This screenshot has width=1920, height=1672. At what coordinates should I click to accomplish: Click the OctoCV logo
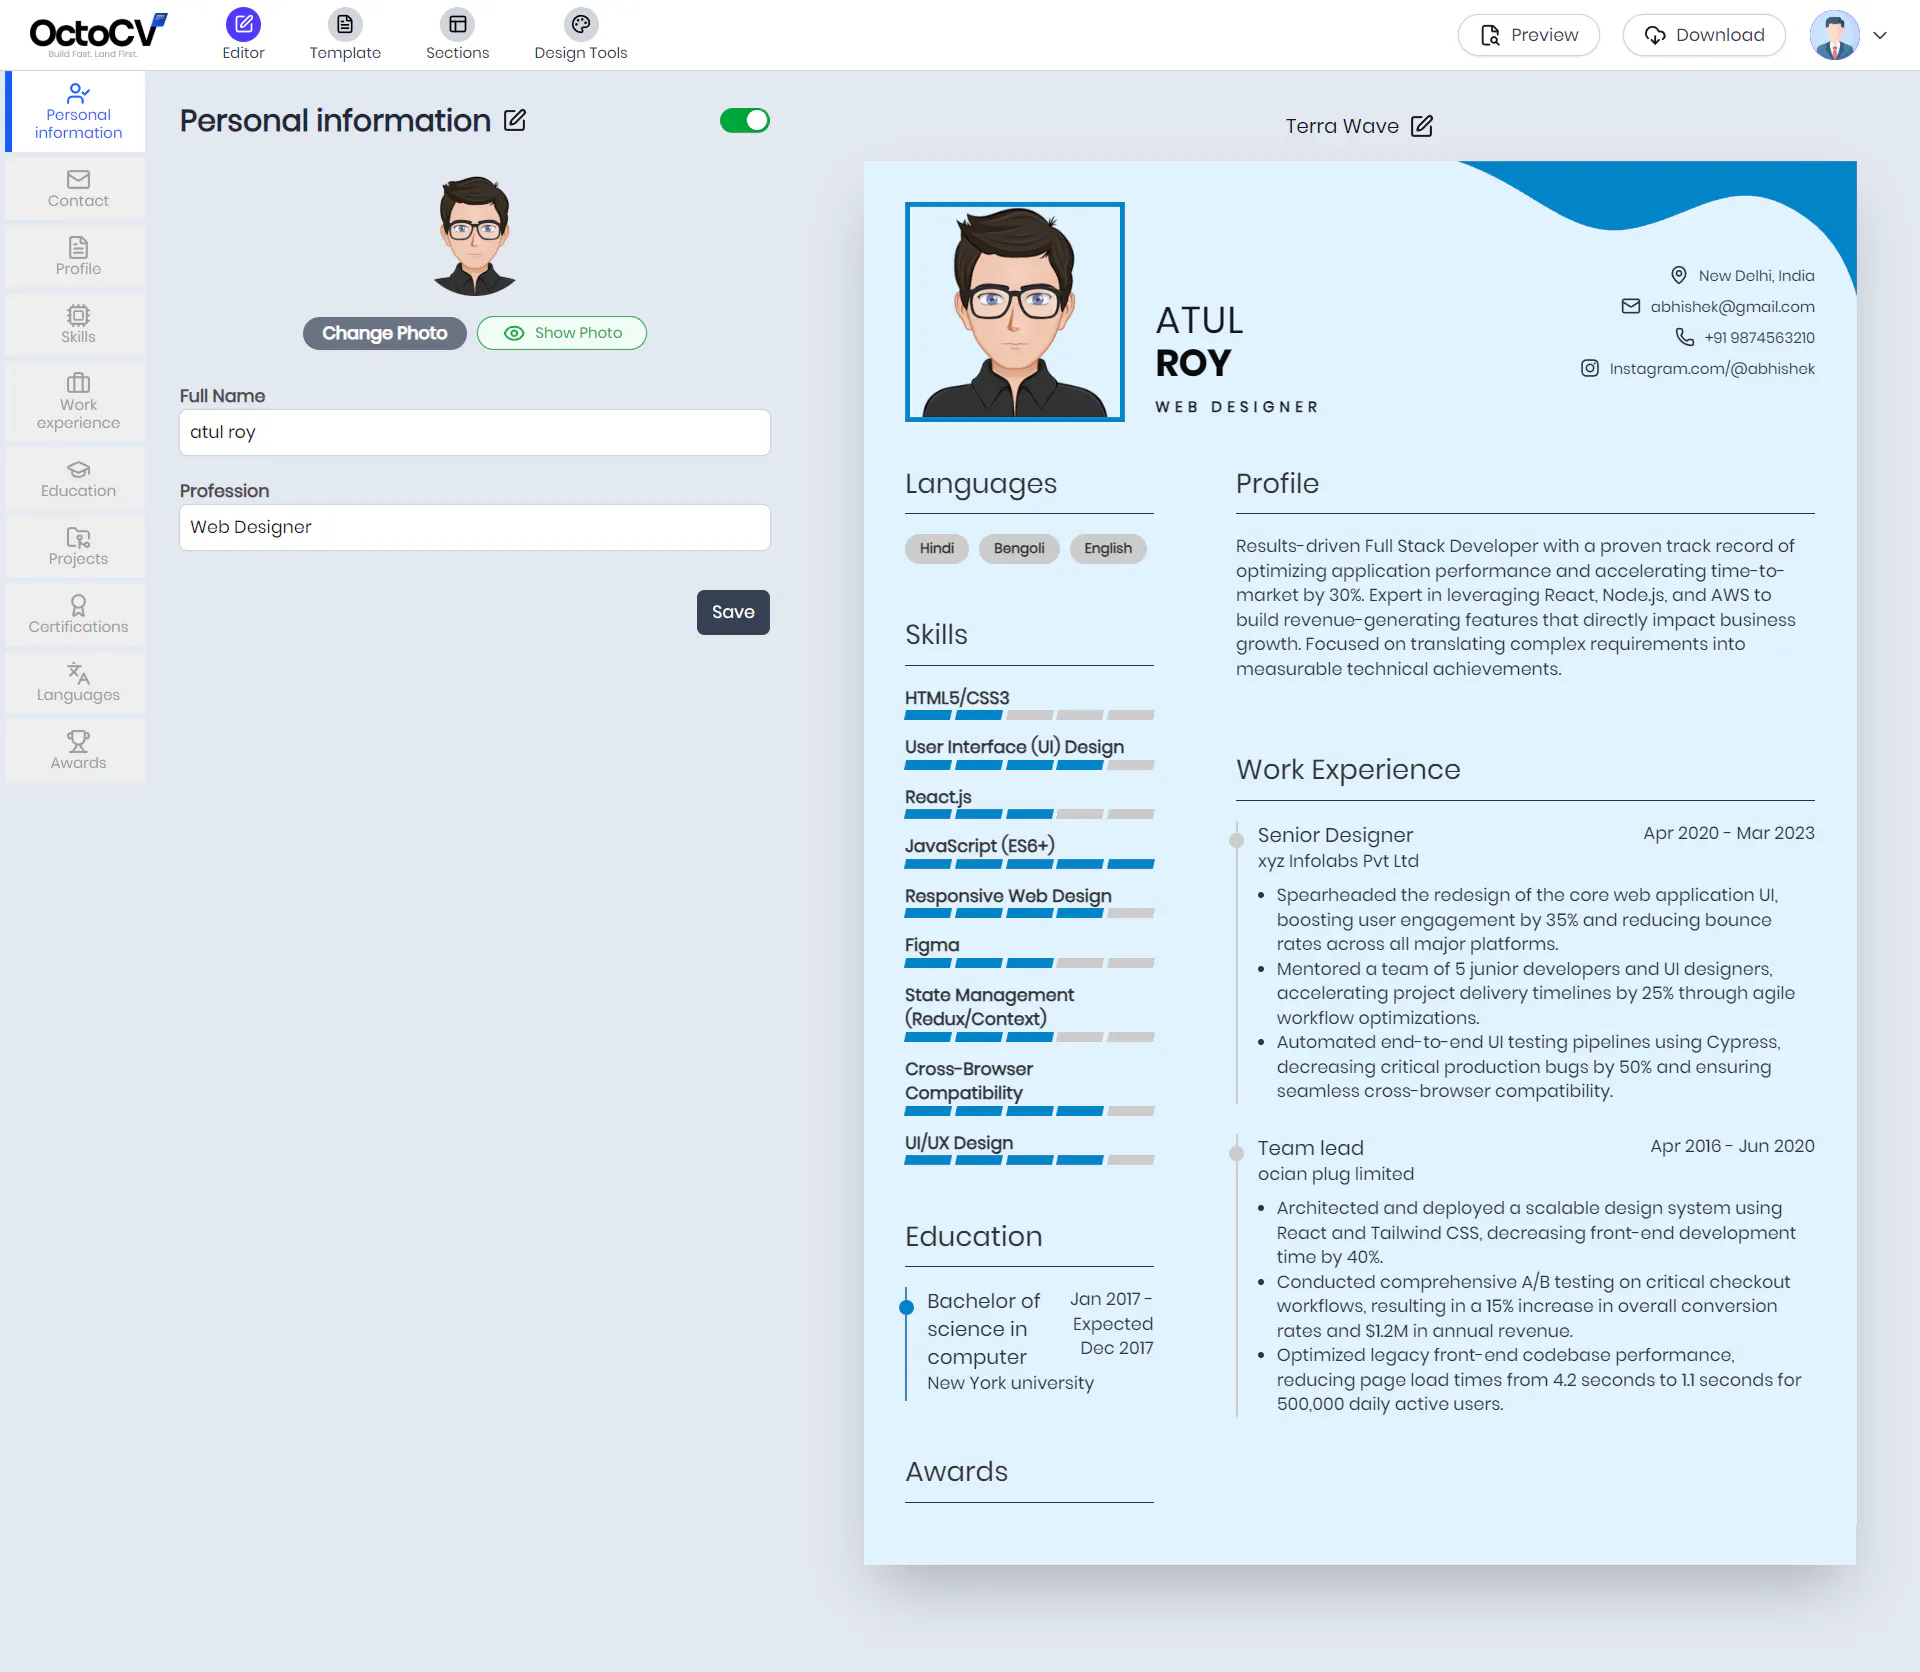pos(97,35)
